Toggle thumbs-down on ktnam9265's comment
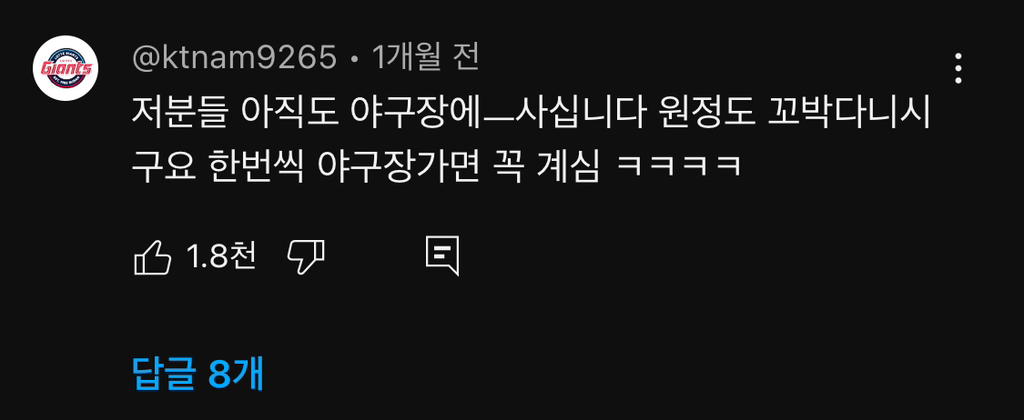The height and width of the screenshot is (420, 1024). (306, 257)
